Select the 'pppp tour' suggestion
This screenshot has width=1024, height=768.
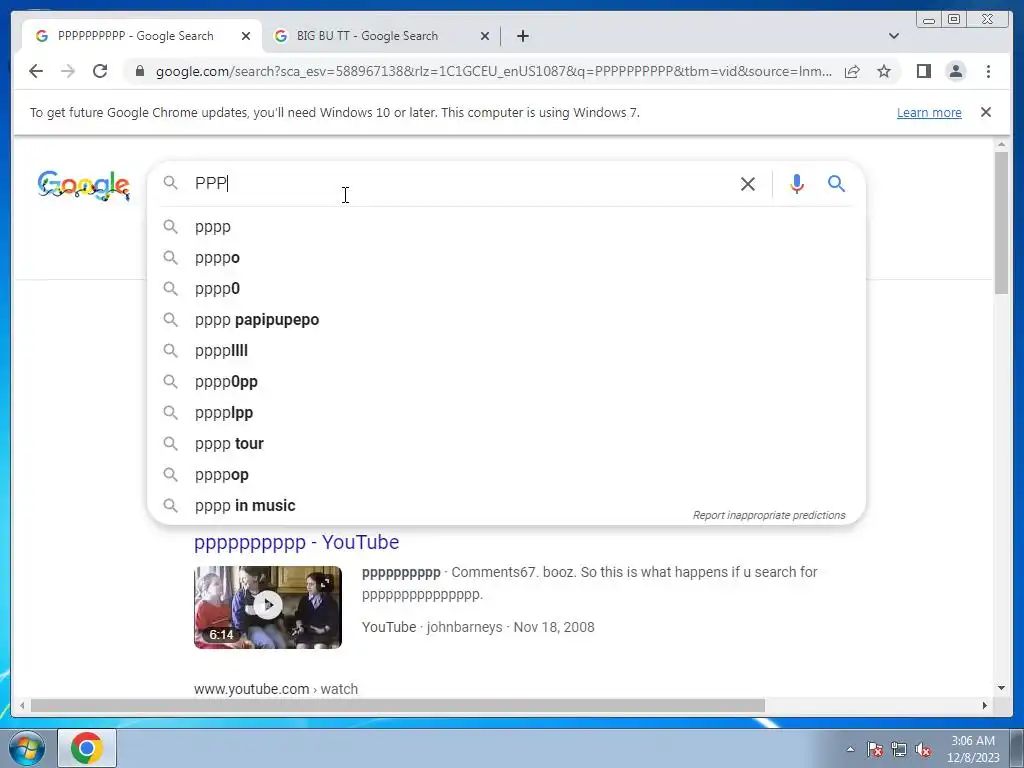pos(506,443)
